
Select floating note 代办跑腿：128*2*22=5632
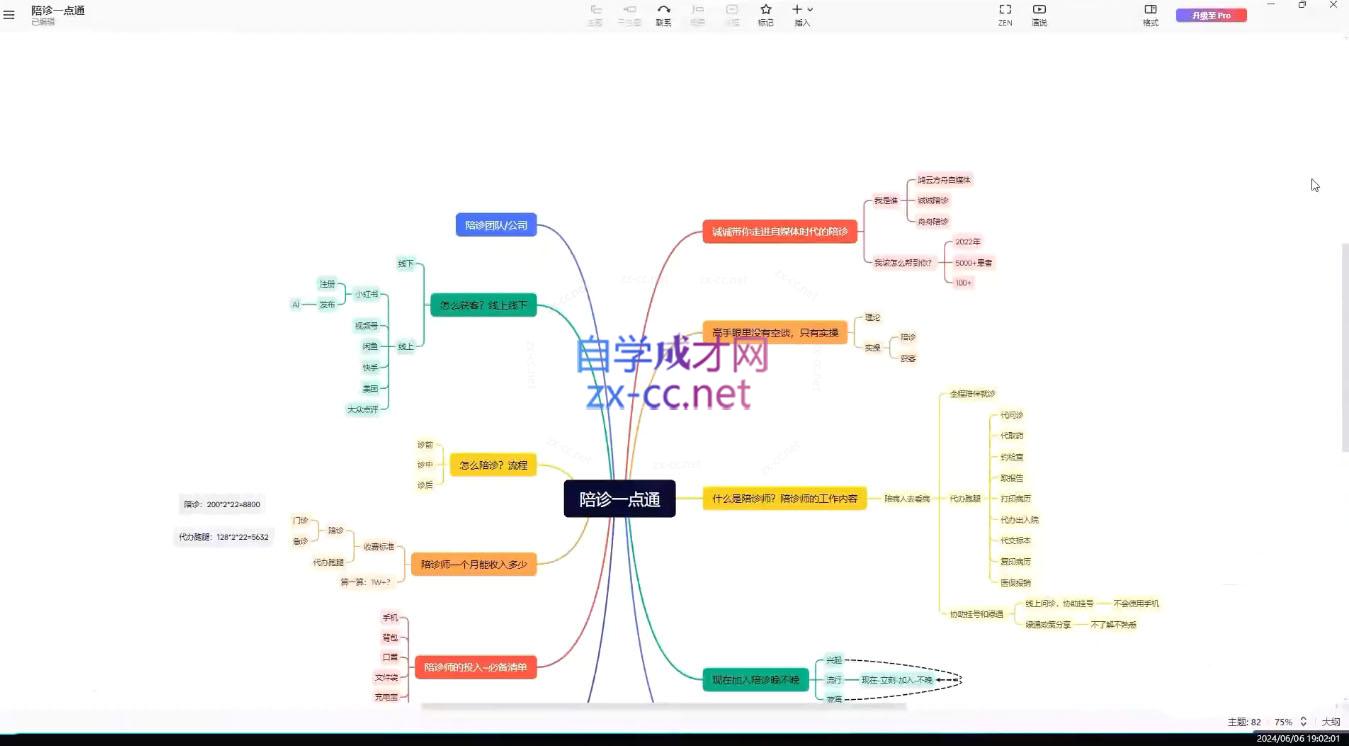tap(224, 537)
